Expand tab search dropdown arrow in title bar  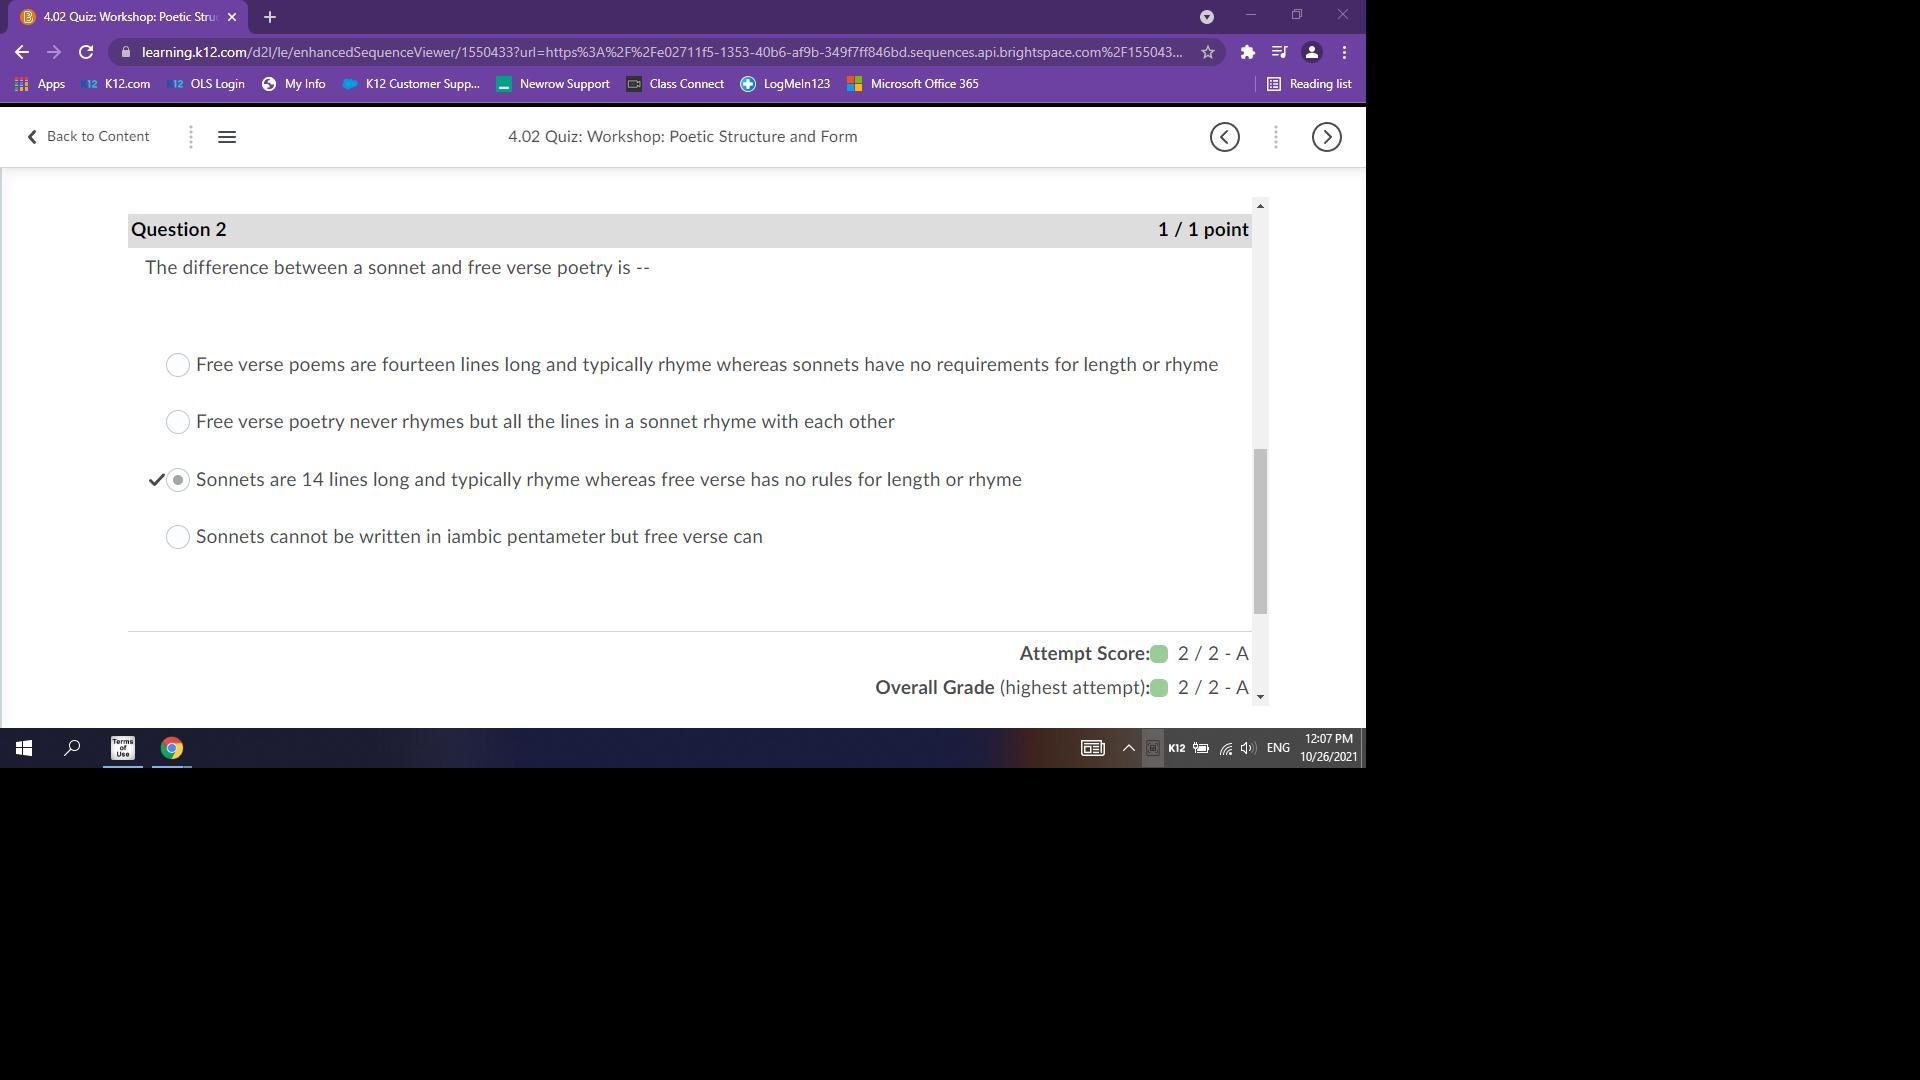(1206, 17)
